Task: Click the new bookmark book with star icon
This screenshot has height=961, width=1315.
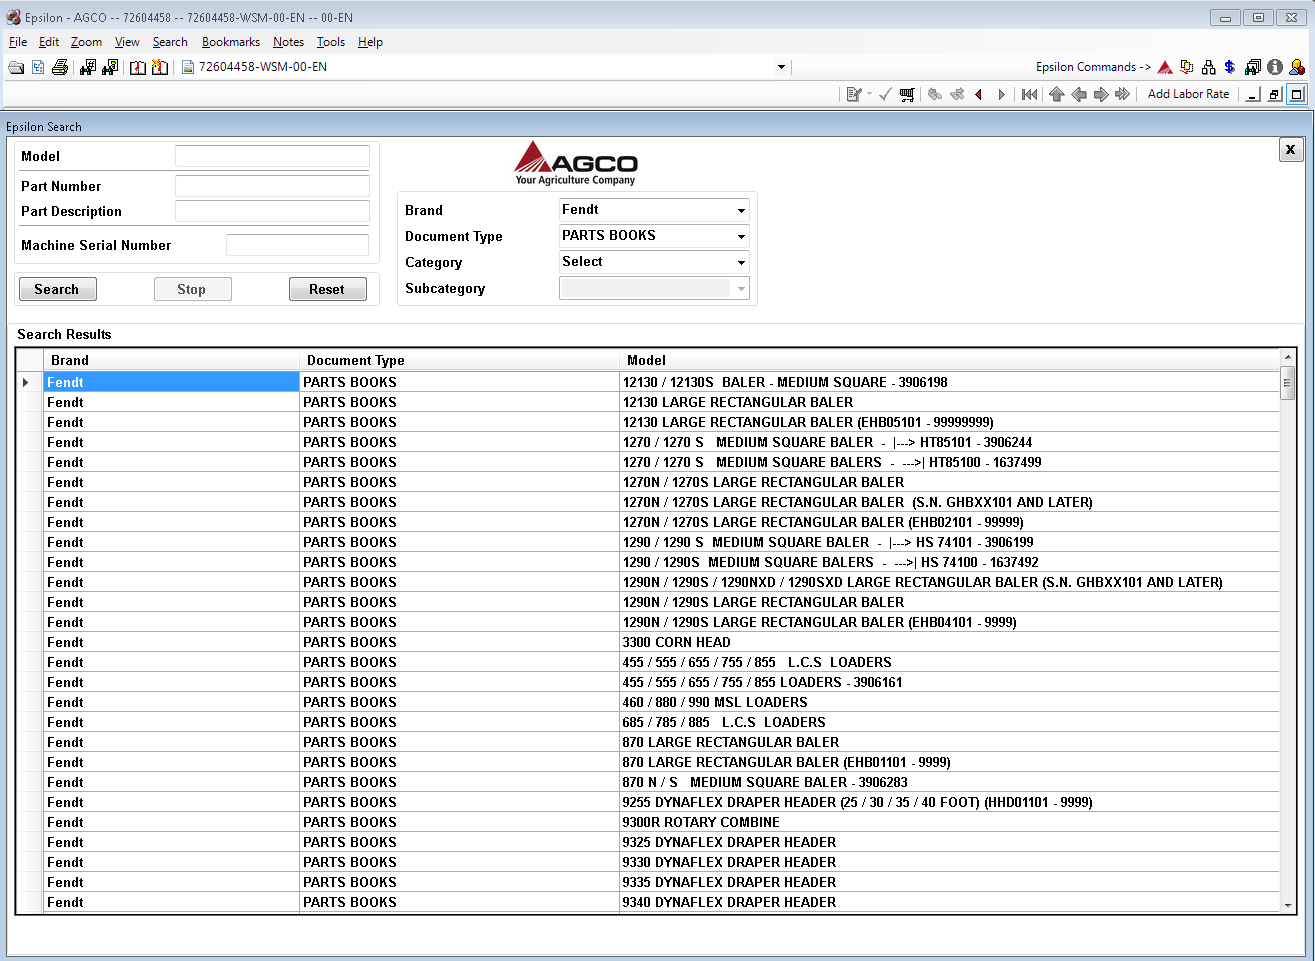Action: click(x=159, y=67)
